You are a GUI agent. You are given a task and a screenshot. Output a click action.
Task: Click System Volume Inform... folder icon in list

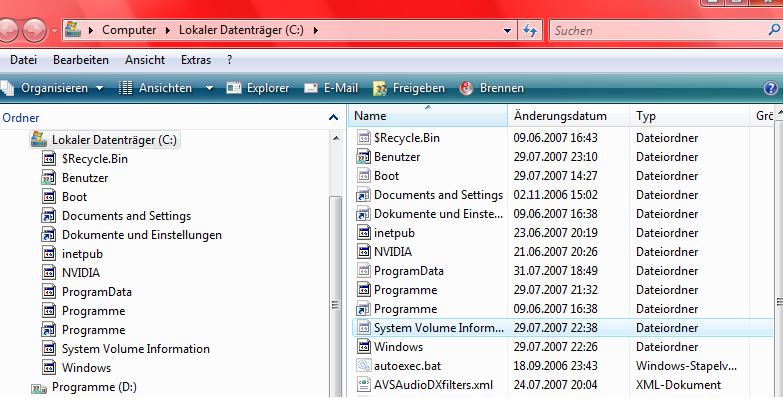coord(364,328)
